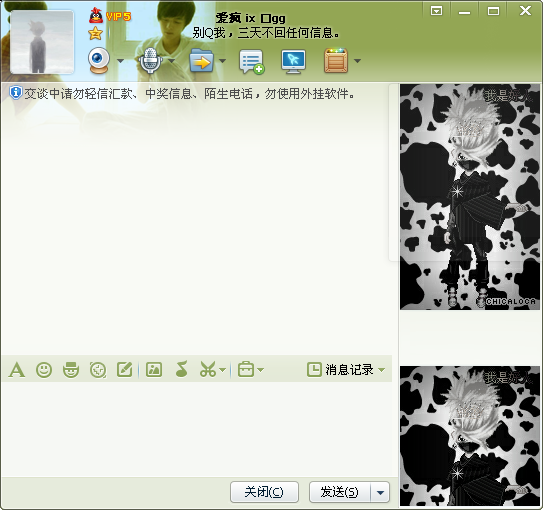
Task: Share music with the note icon
Action: pos(182,369)
